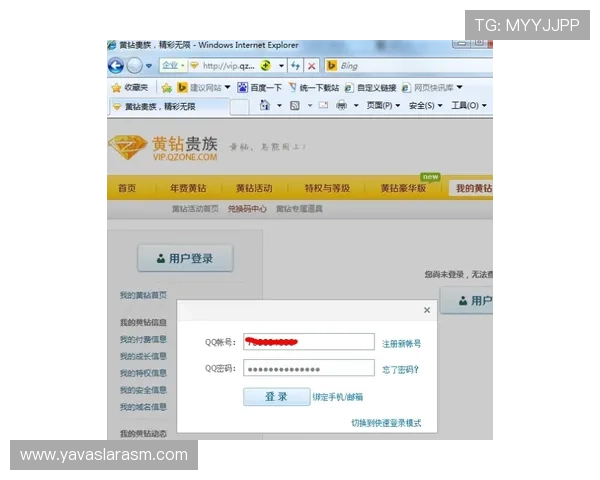Click the browser Forward arrow button
This screenshot has width=600, height=480.
(x=135, y=66)
